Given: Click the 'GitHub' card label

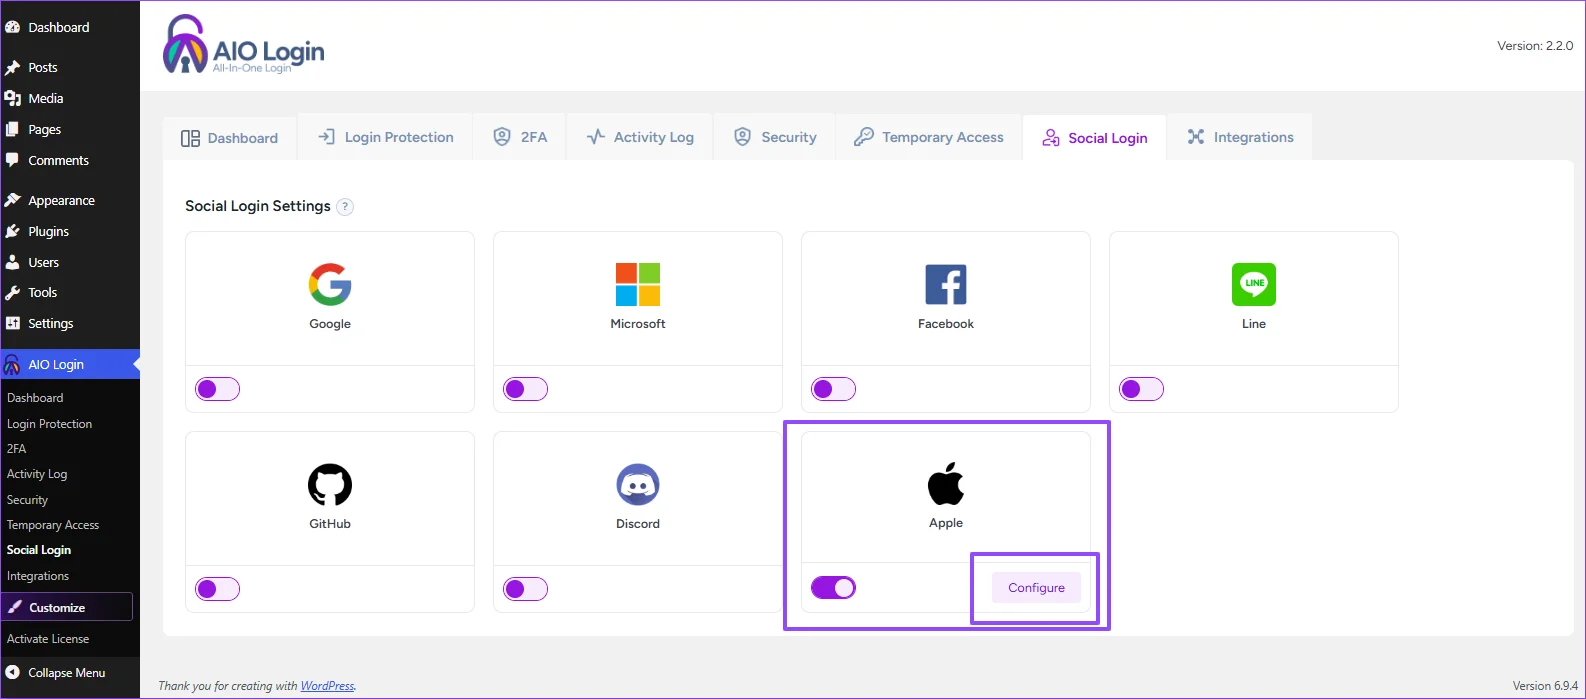Looking at the screenshot, I should tap(330, 524).
